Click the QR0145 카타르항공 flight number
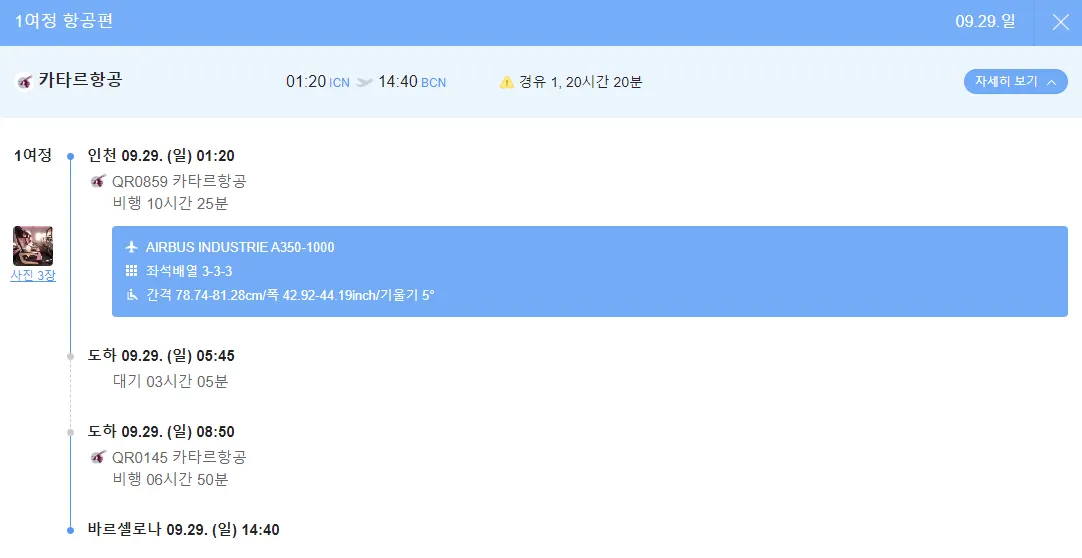Viewport: 1082px width, 558px height. [x=179, y=457]
